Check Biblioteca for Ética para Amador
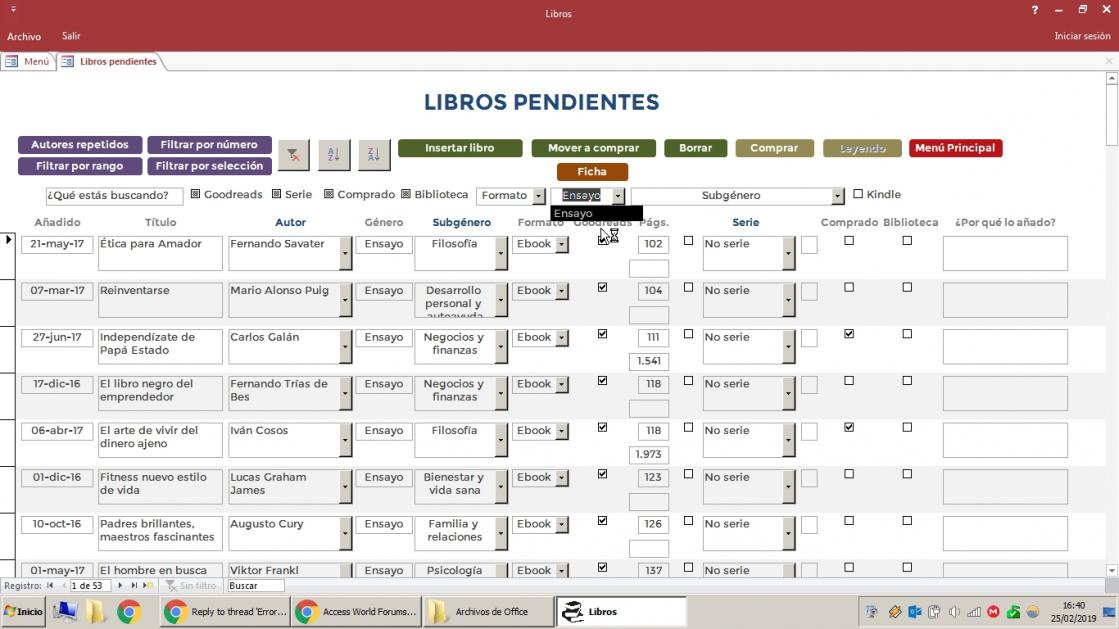The height and width of the screenshot is (629, 1119). coord(907,241)
